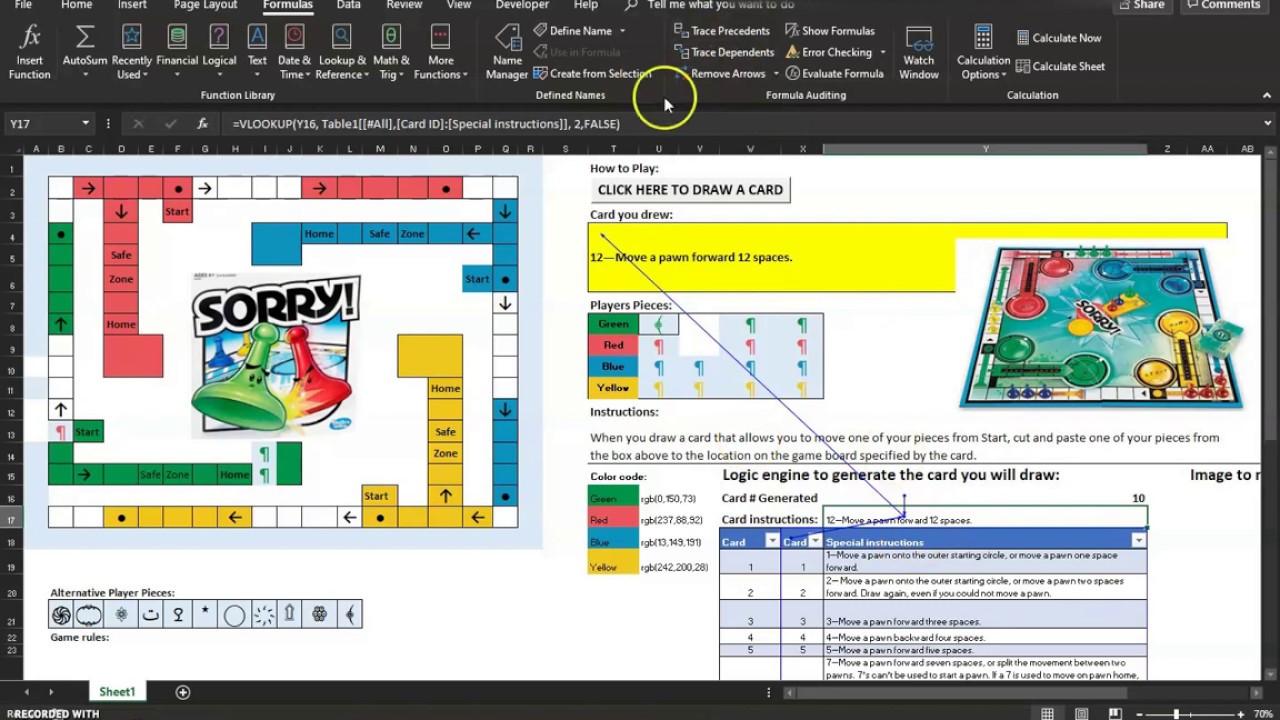Click Evaluate Formula tool
1280x720 pixels.
point(834,73)
